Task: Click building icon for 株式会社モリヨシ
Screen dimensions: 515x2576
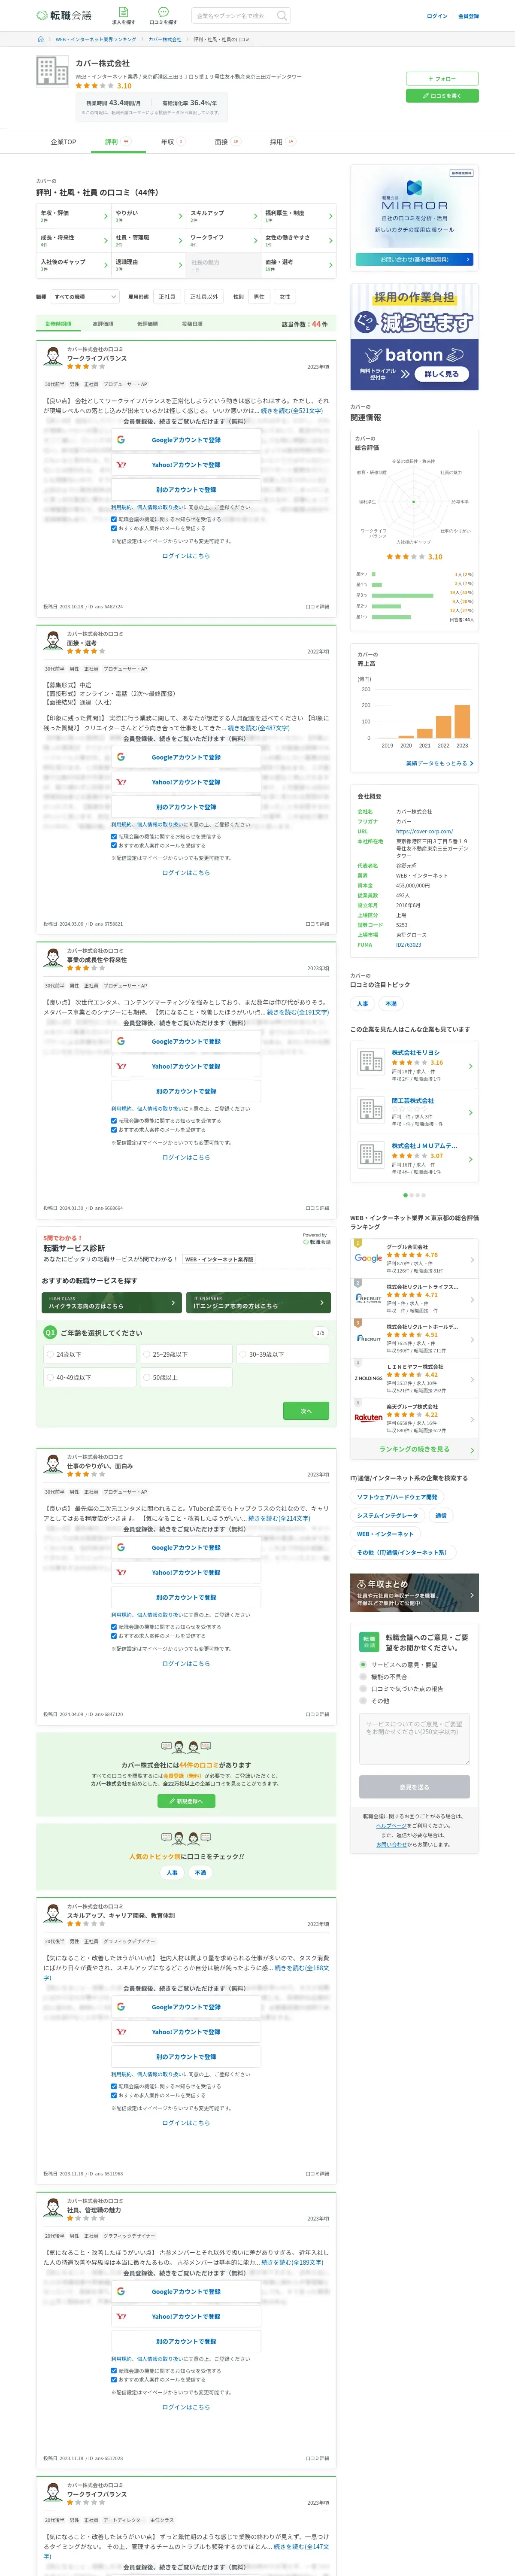Action: pos(371,1063)
